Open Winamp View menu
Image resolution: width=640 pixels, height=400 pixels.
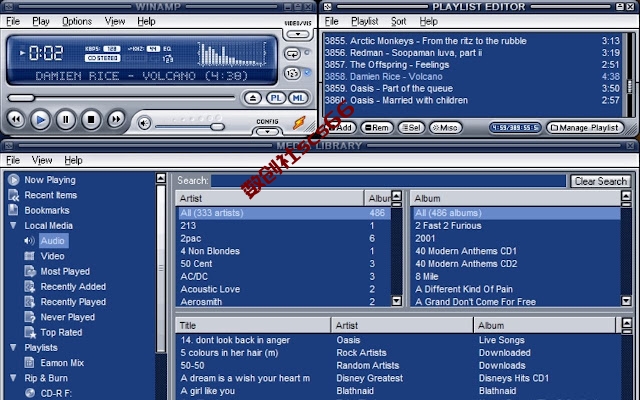(115, 21)
